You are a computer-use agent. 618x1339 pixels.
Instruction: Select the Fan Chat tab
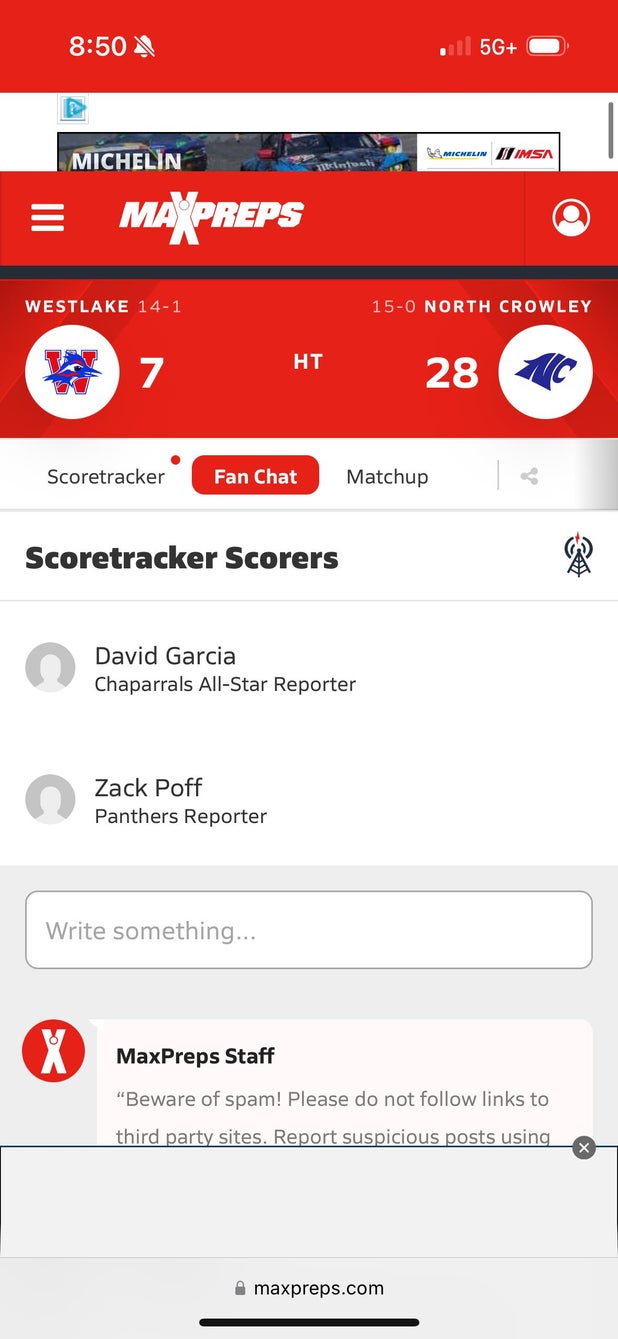255,476
